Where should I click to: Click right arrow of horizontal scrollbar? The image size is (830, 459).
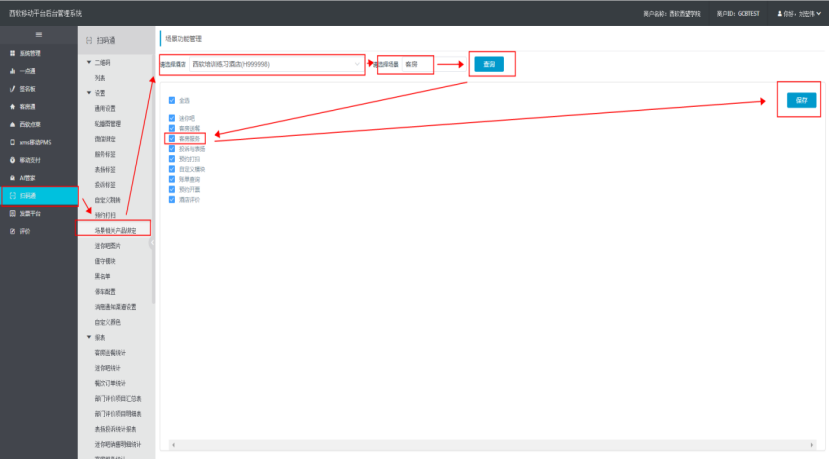[x=811, y=445]
